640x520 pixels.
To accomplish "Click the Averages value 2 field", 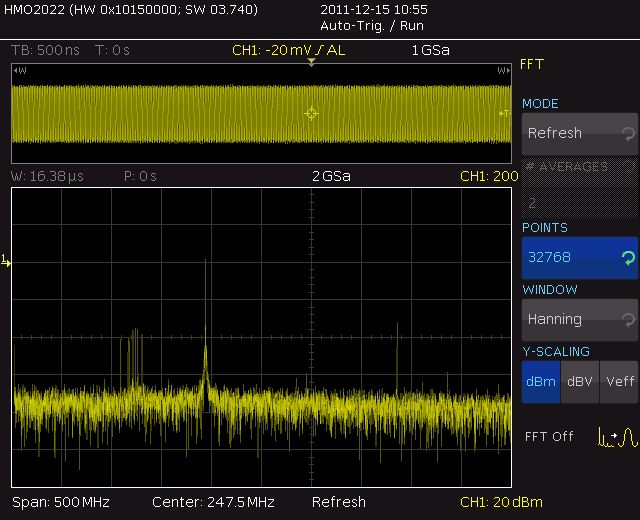I will (x=580, y=203).
